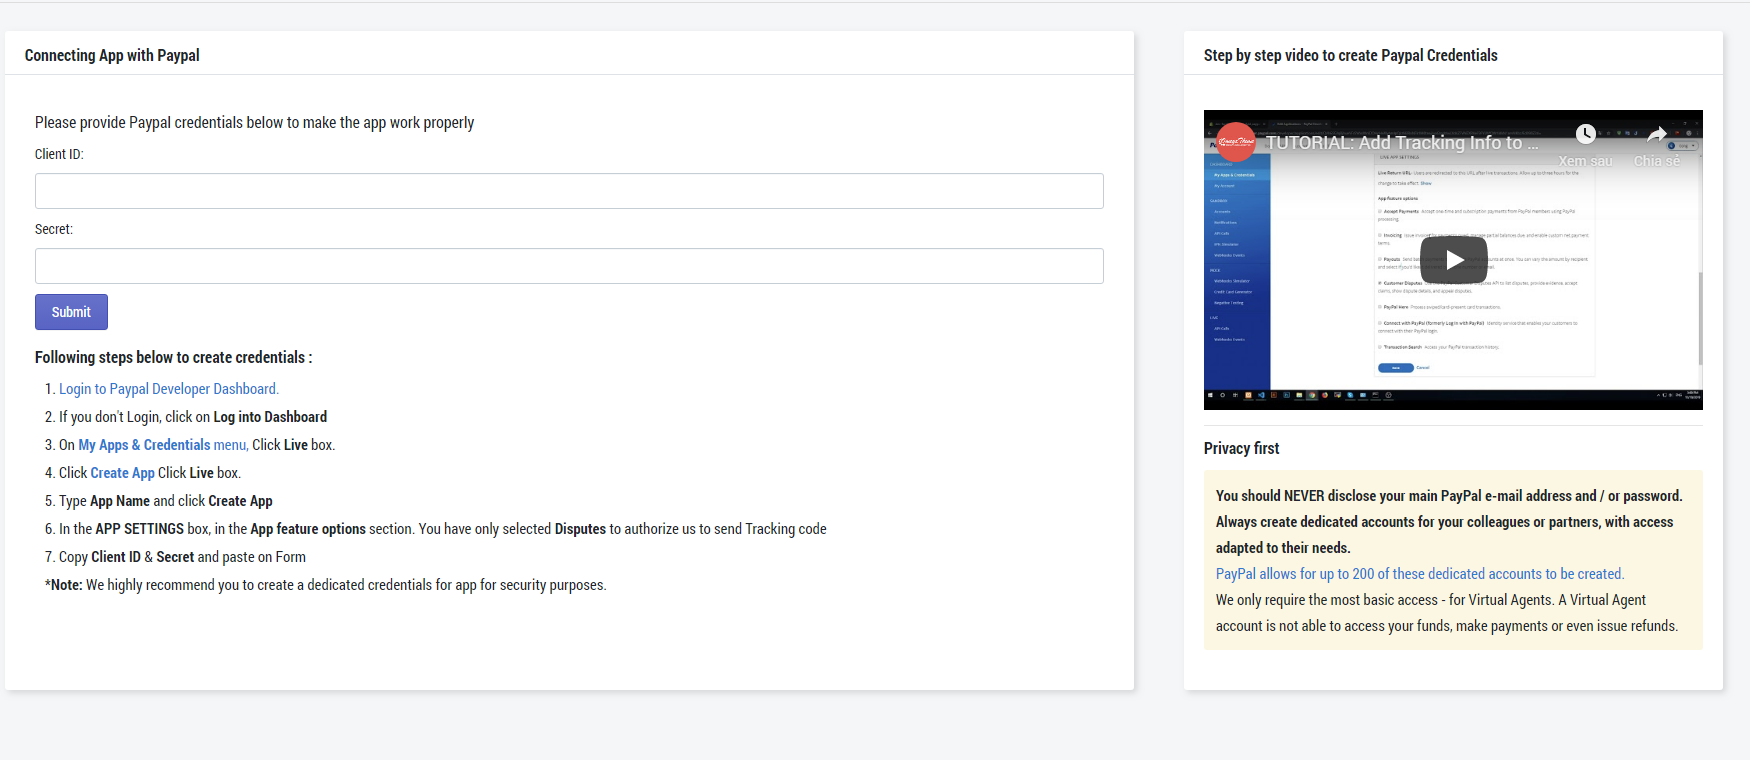Click the Secret input field

point(569,266)
